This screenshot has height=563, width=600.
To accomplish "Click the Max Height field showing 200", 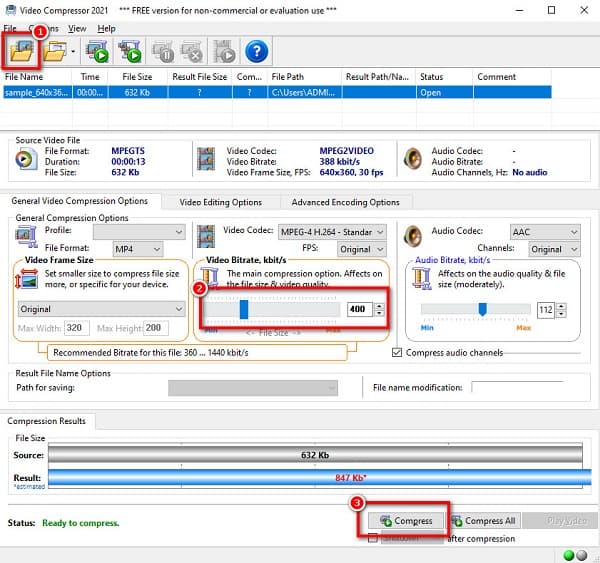I will click(x=155, y=328).
